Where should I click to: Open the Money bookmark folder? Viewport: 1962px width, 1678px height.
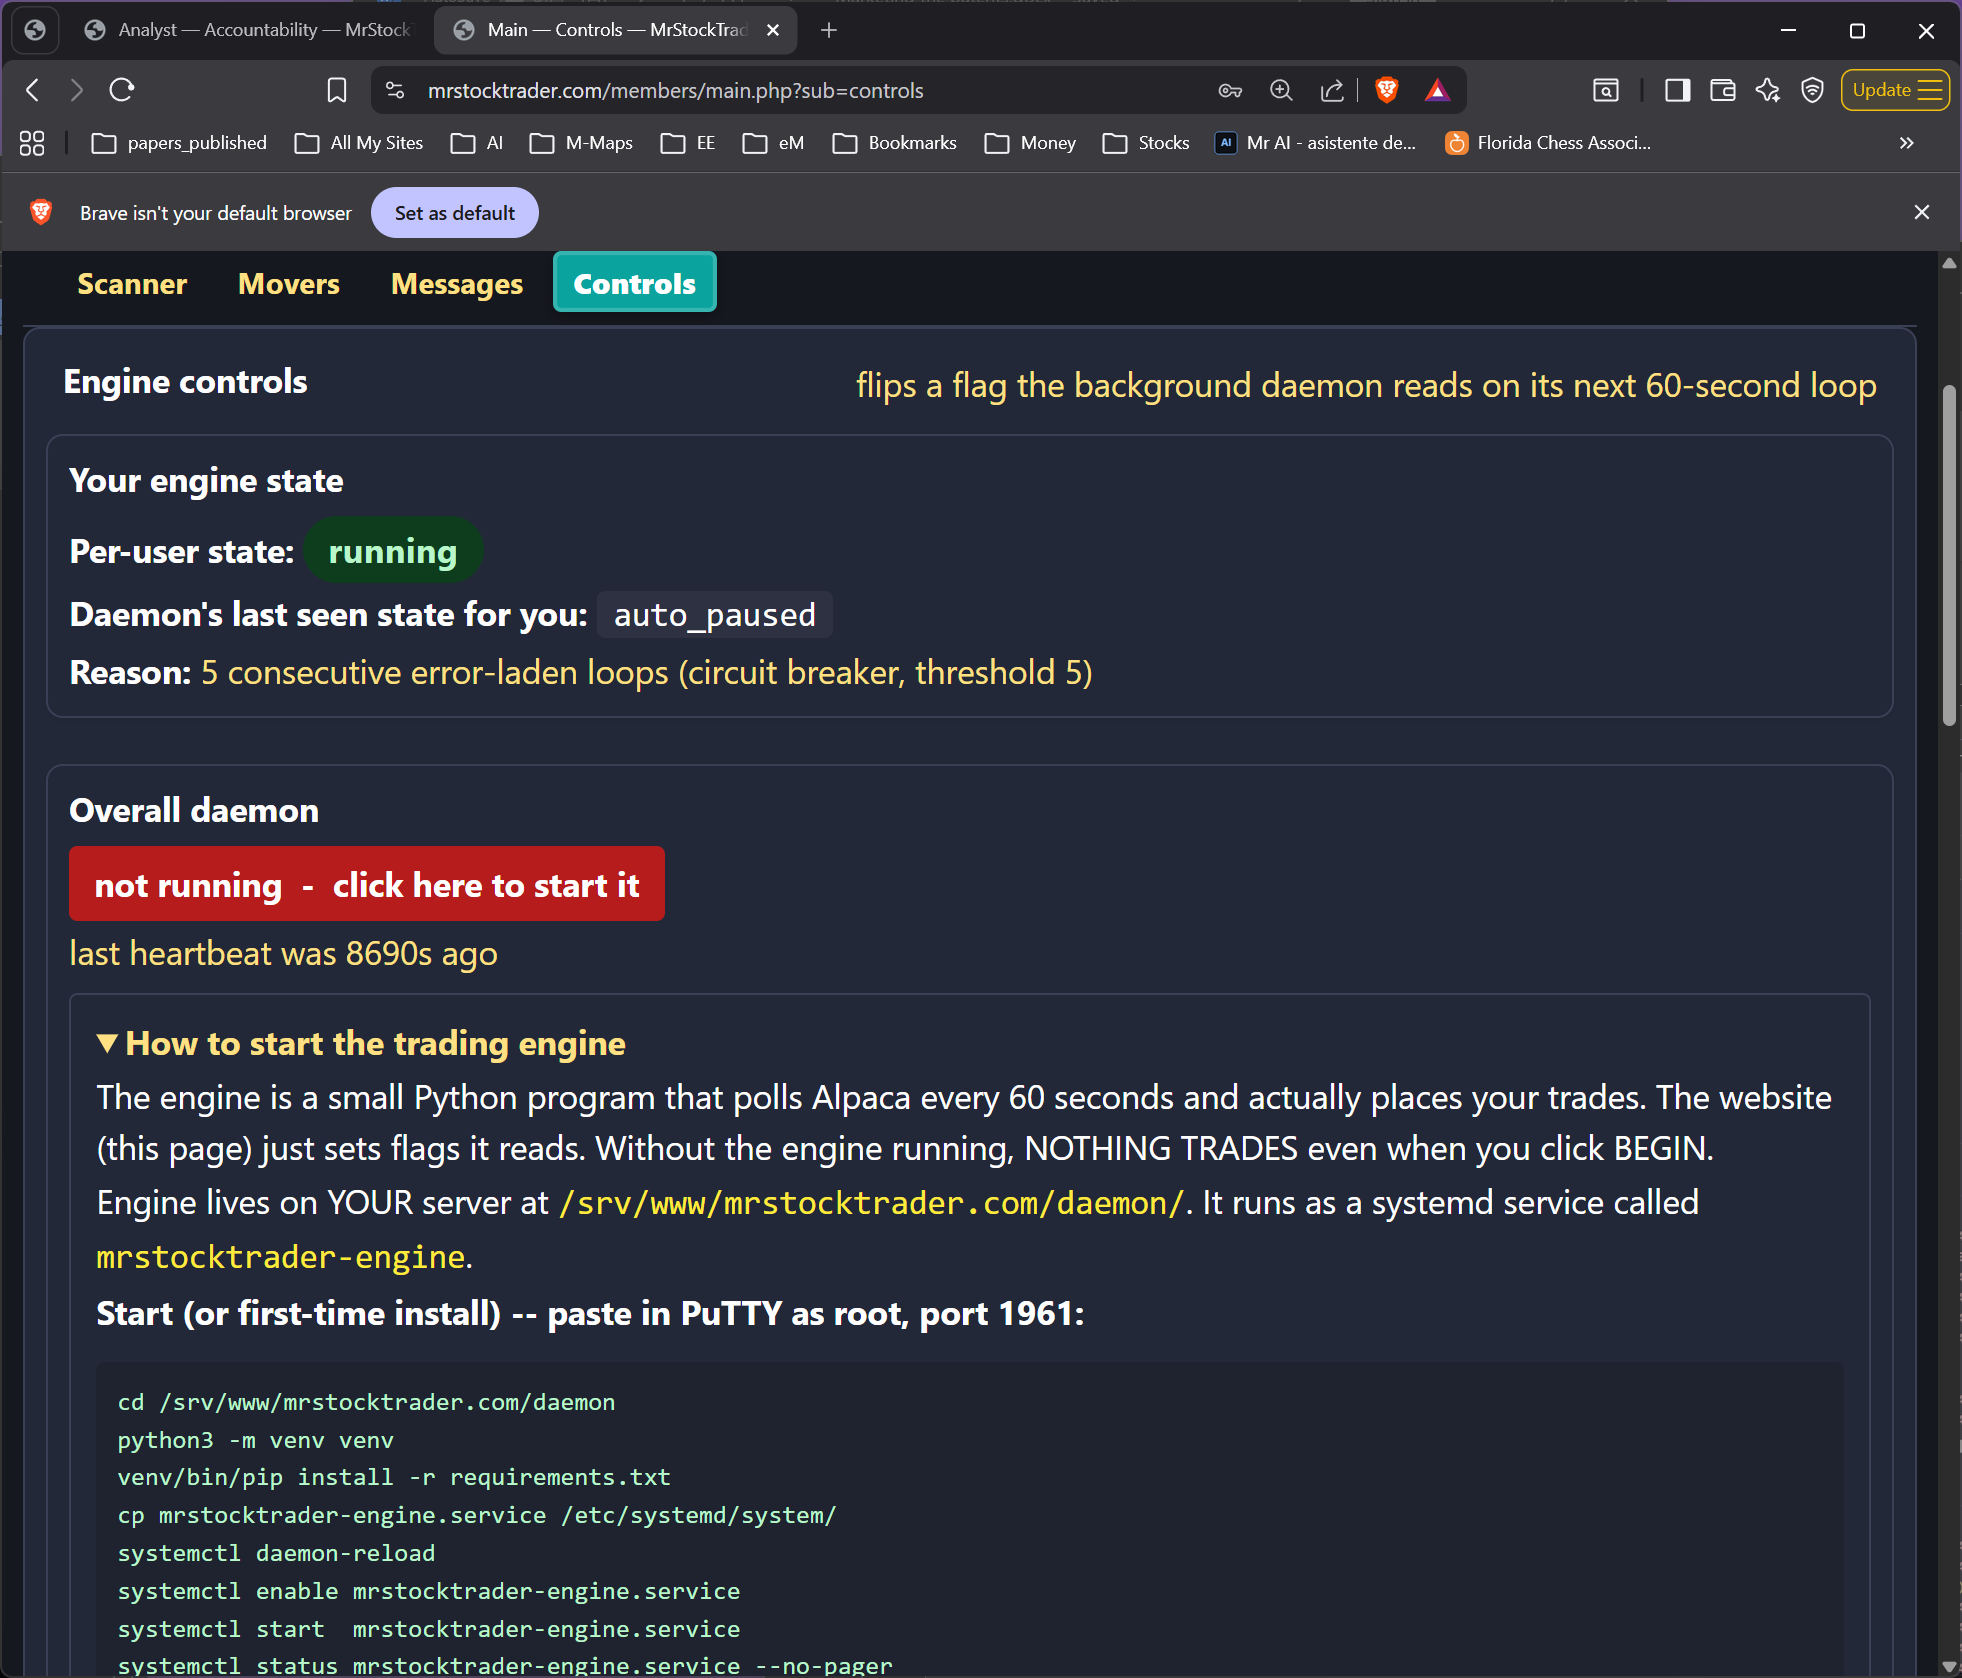tap(1031, 143)
